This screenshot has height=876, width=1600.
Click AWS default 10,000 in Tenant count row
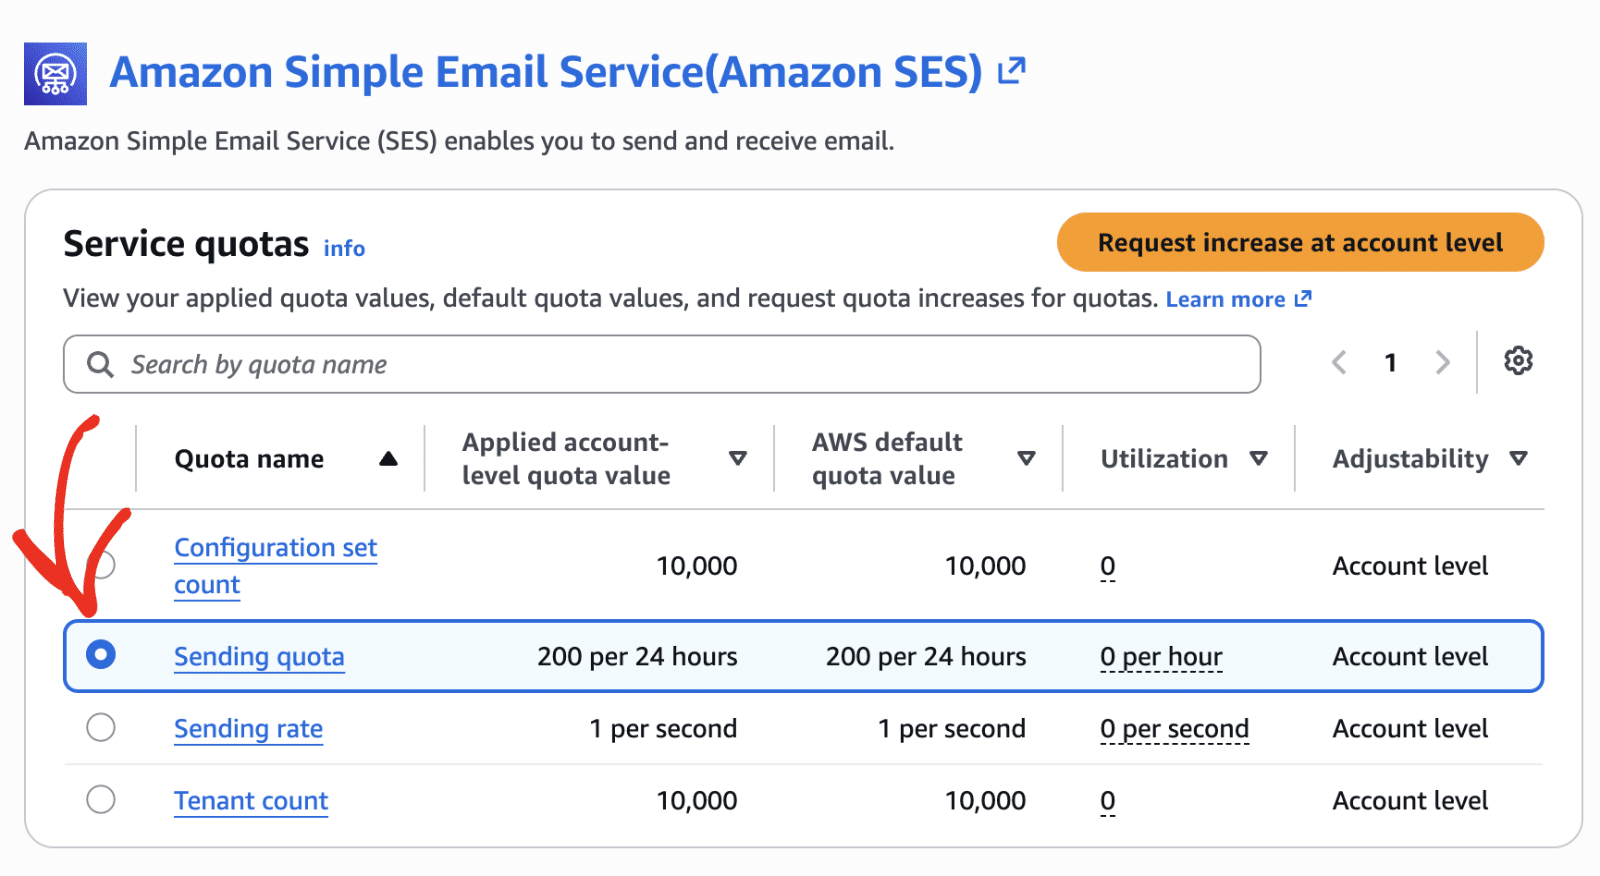click(986, 801)
